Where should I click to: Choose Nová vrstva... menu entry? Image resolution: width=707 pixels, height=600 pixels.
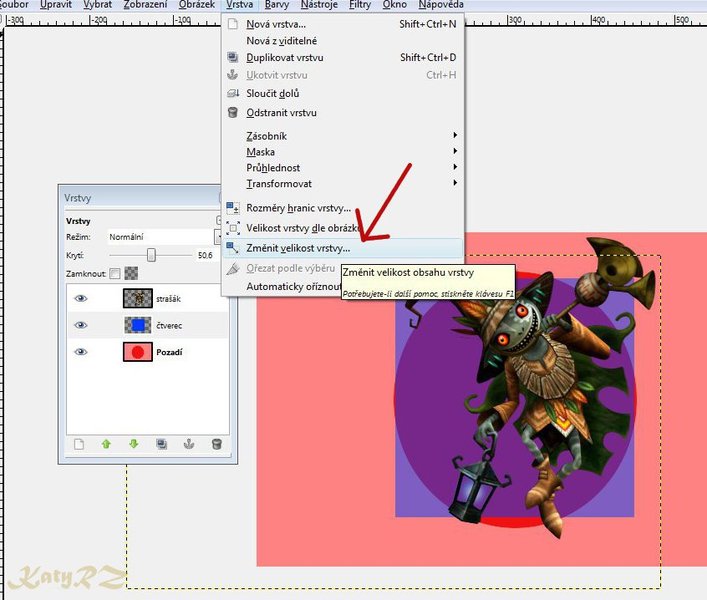click(343, 24)
